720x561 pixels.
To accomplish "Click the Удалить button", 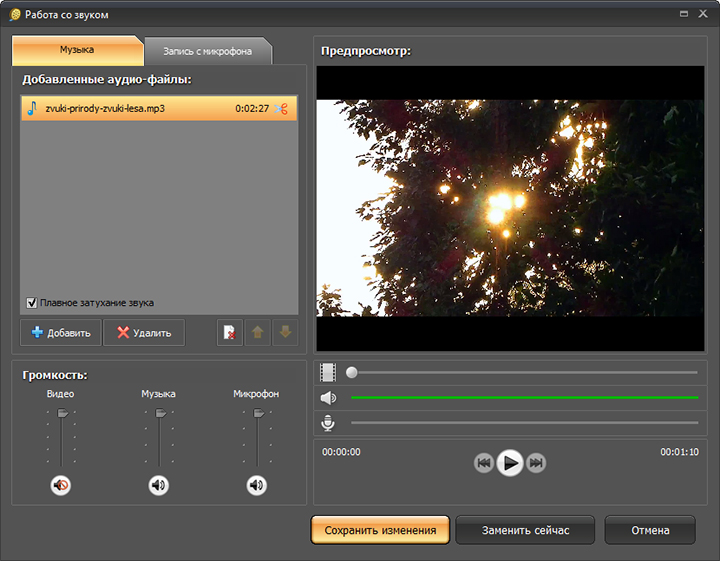I will (x=144, y=332).
